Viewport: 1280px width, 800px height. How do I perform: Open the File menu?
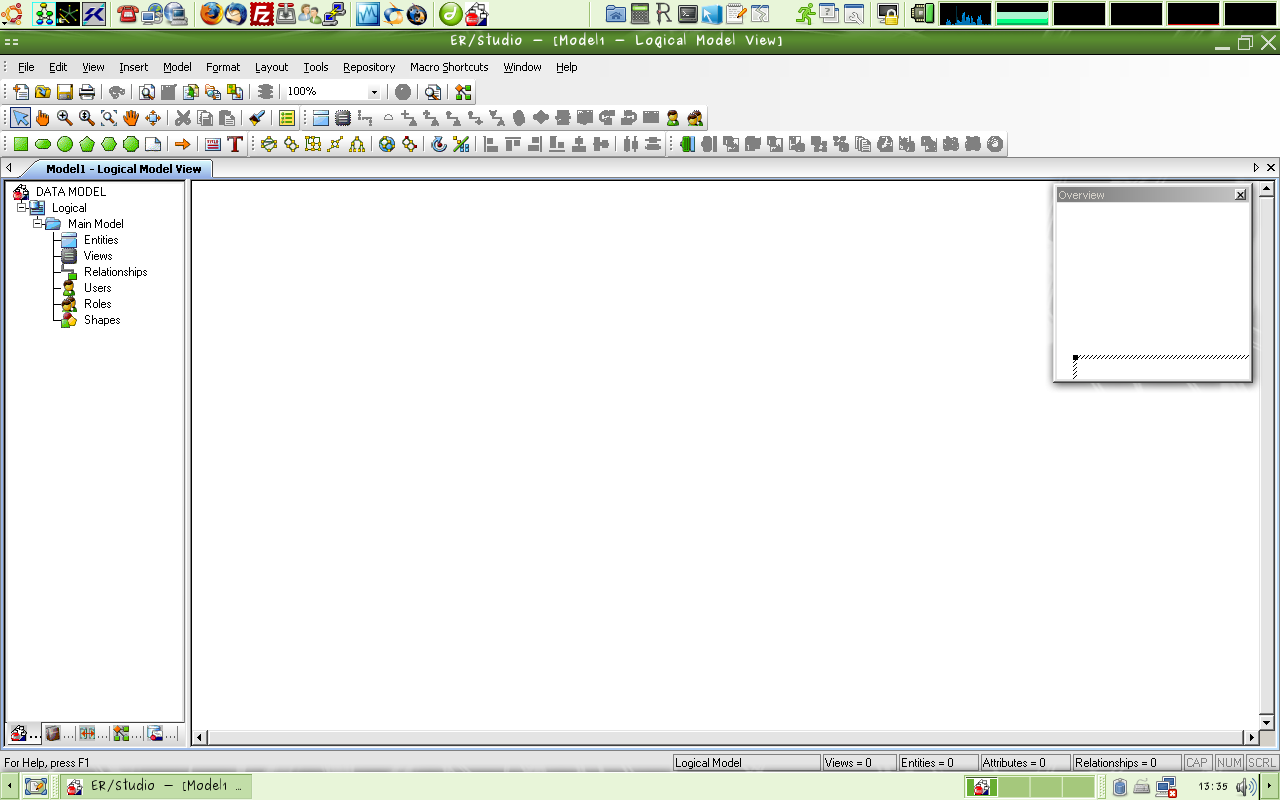tap(26, 67)
